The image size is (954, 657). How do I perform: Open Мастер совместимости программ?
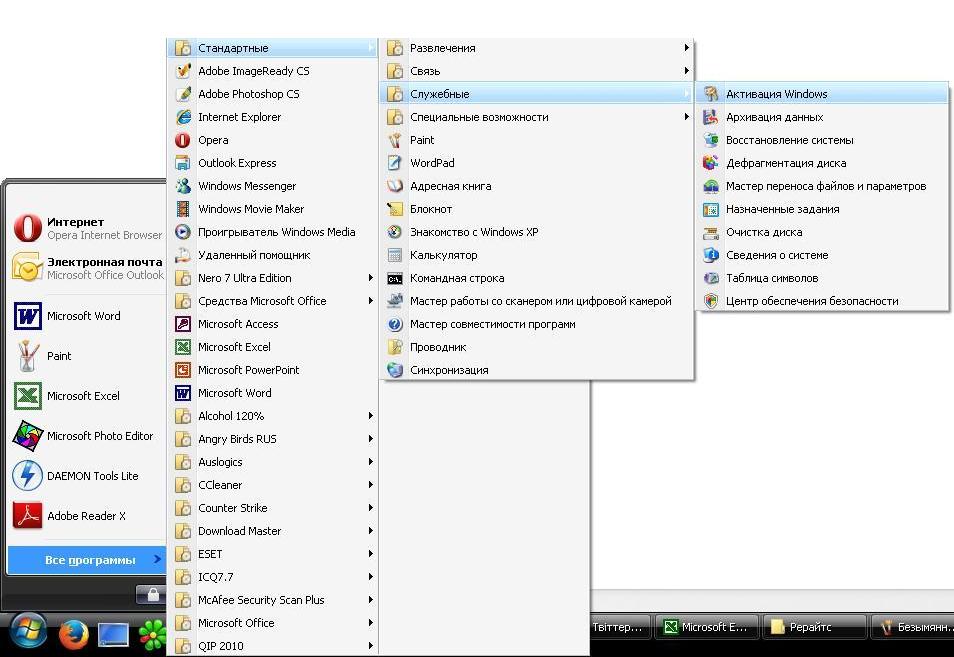pos(537,324)
